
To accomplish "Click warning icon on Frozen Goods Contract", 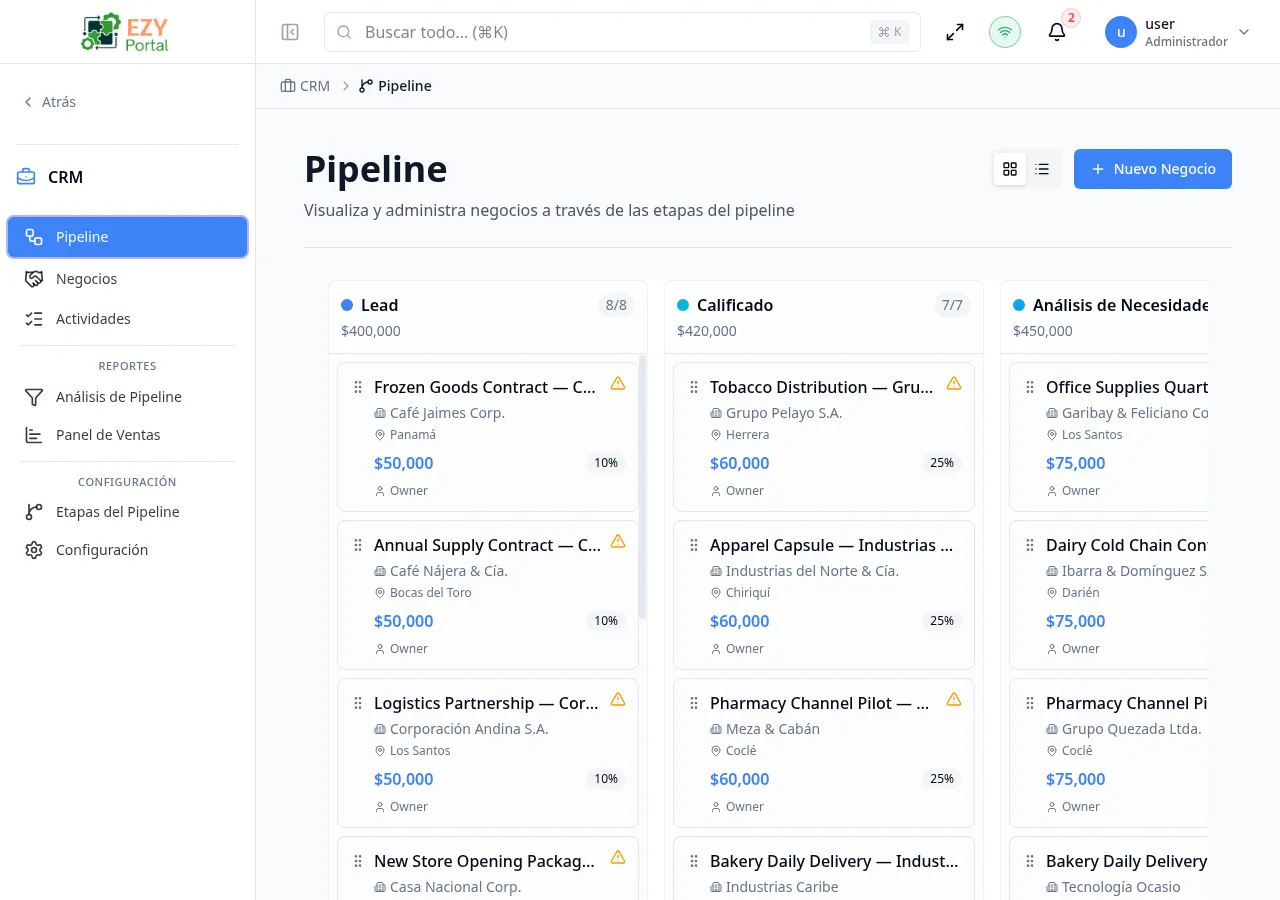I will pyautogui.click(x=618, y=383).
